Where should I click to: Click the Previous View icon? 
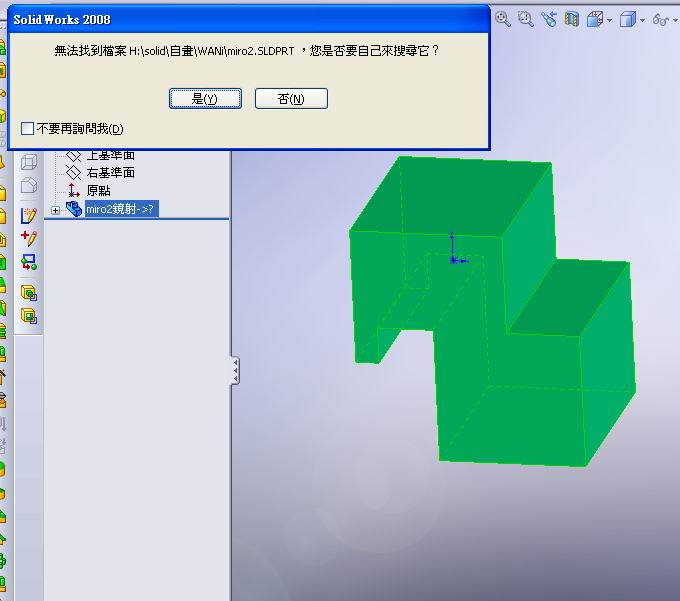[549, 19]
